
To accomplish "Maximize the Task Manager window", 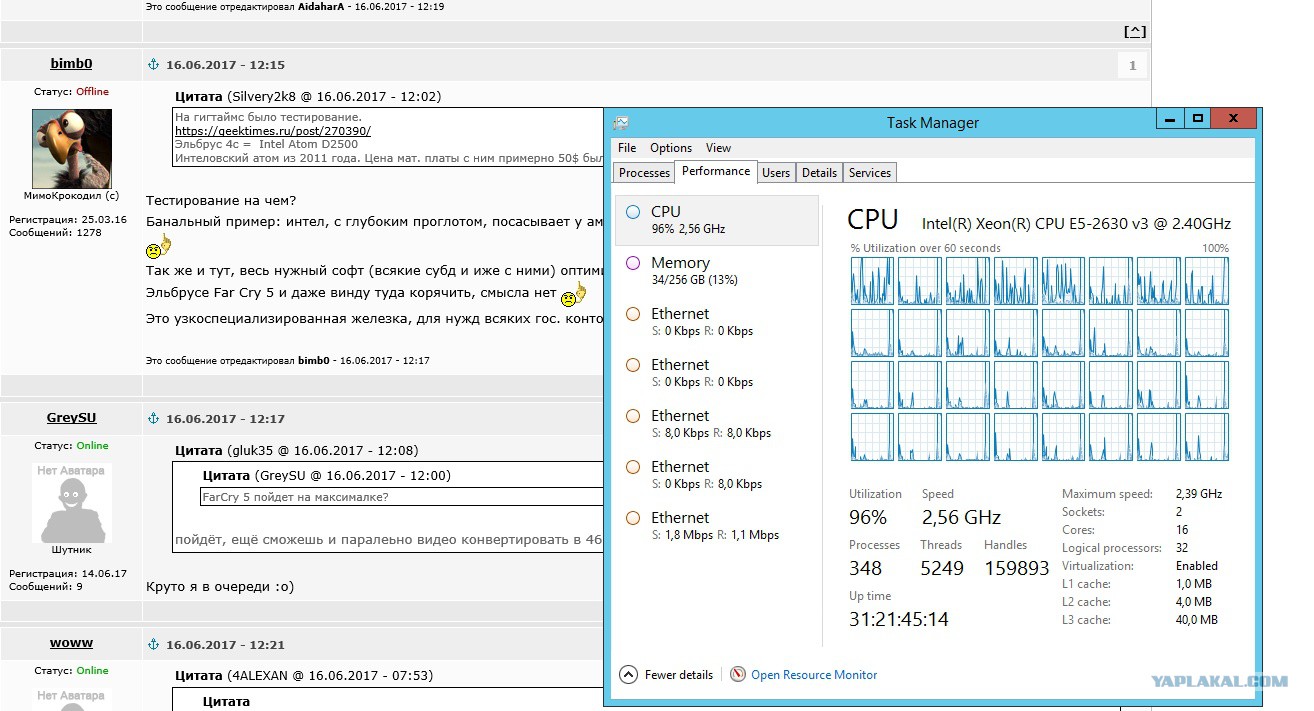I will click(x=1197, y=118).
